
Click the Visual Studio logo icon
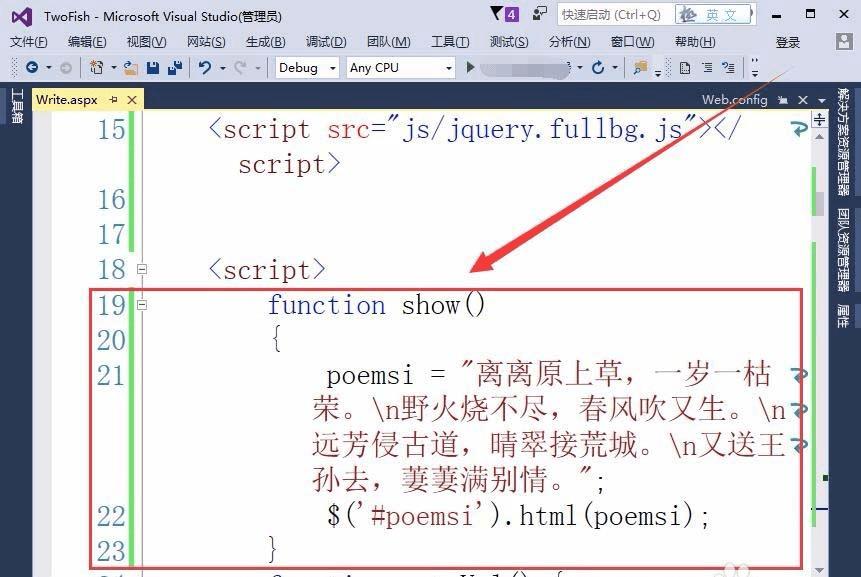[22, 16]
